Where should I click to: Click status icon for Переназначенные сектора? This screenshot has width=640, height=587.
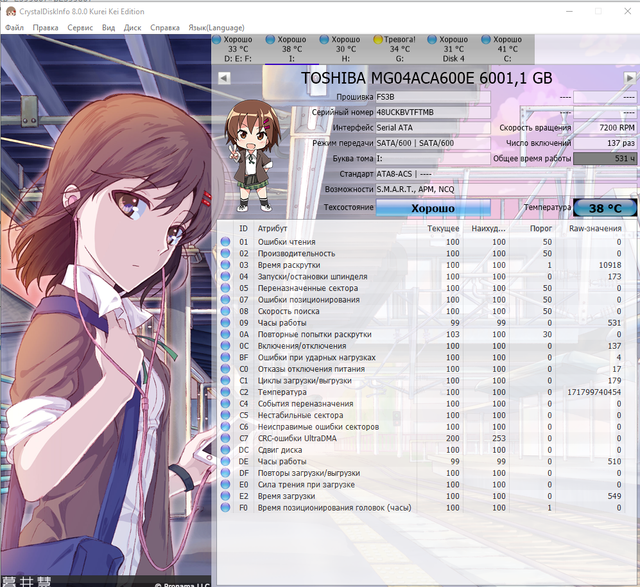coord(225,288)
